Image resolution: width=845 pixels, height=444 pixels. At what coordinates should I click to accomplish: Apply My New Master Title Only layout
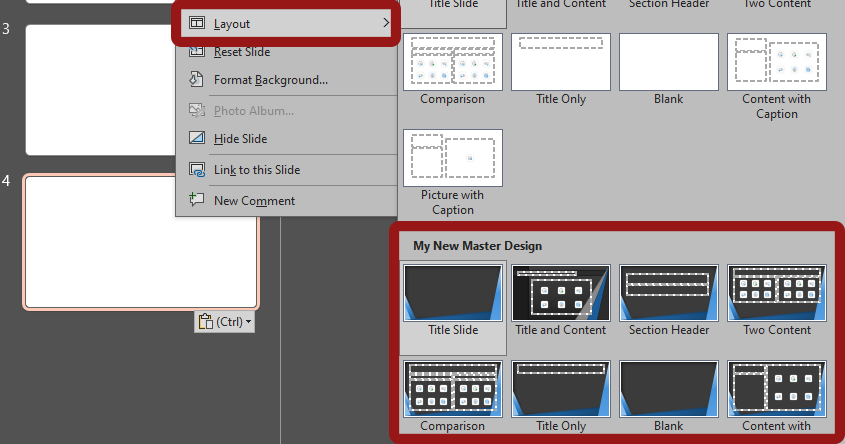pos(561,397)
